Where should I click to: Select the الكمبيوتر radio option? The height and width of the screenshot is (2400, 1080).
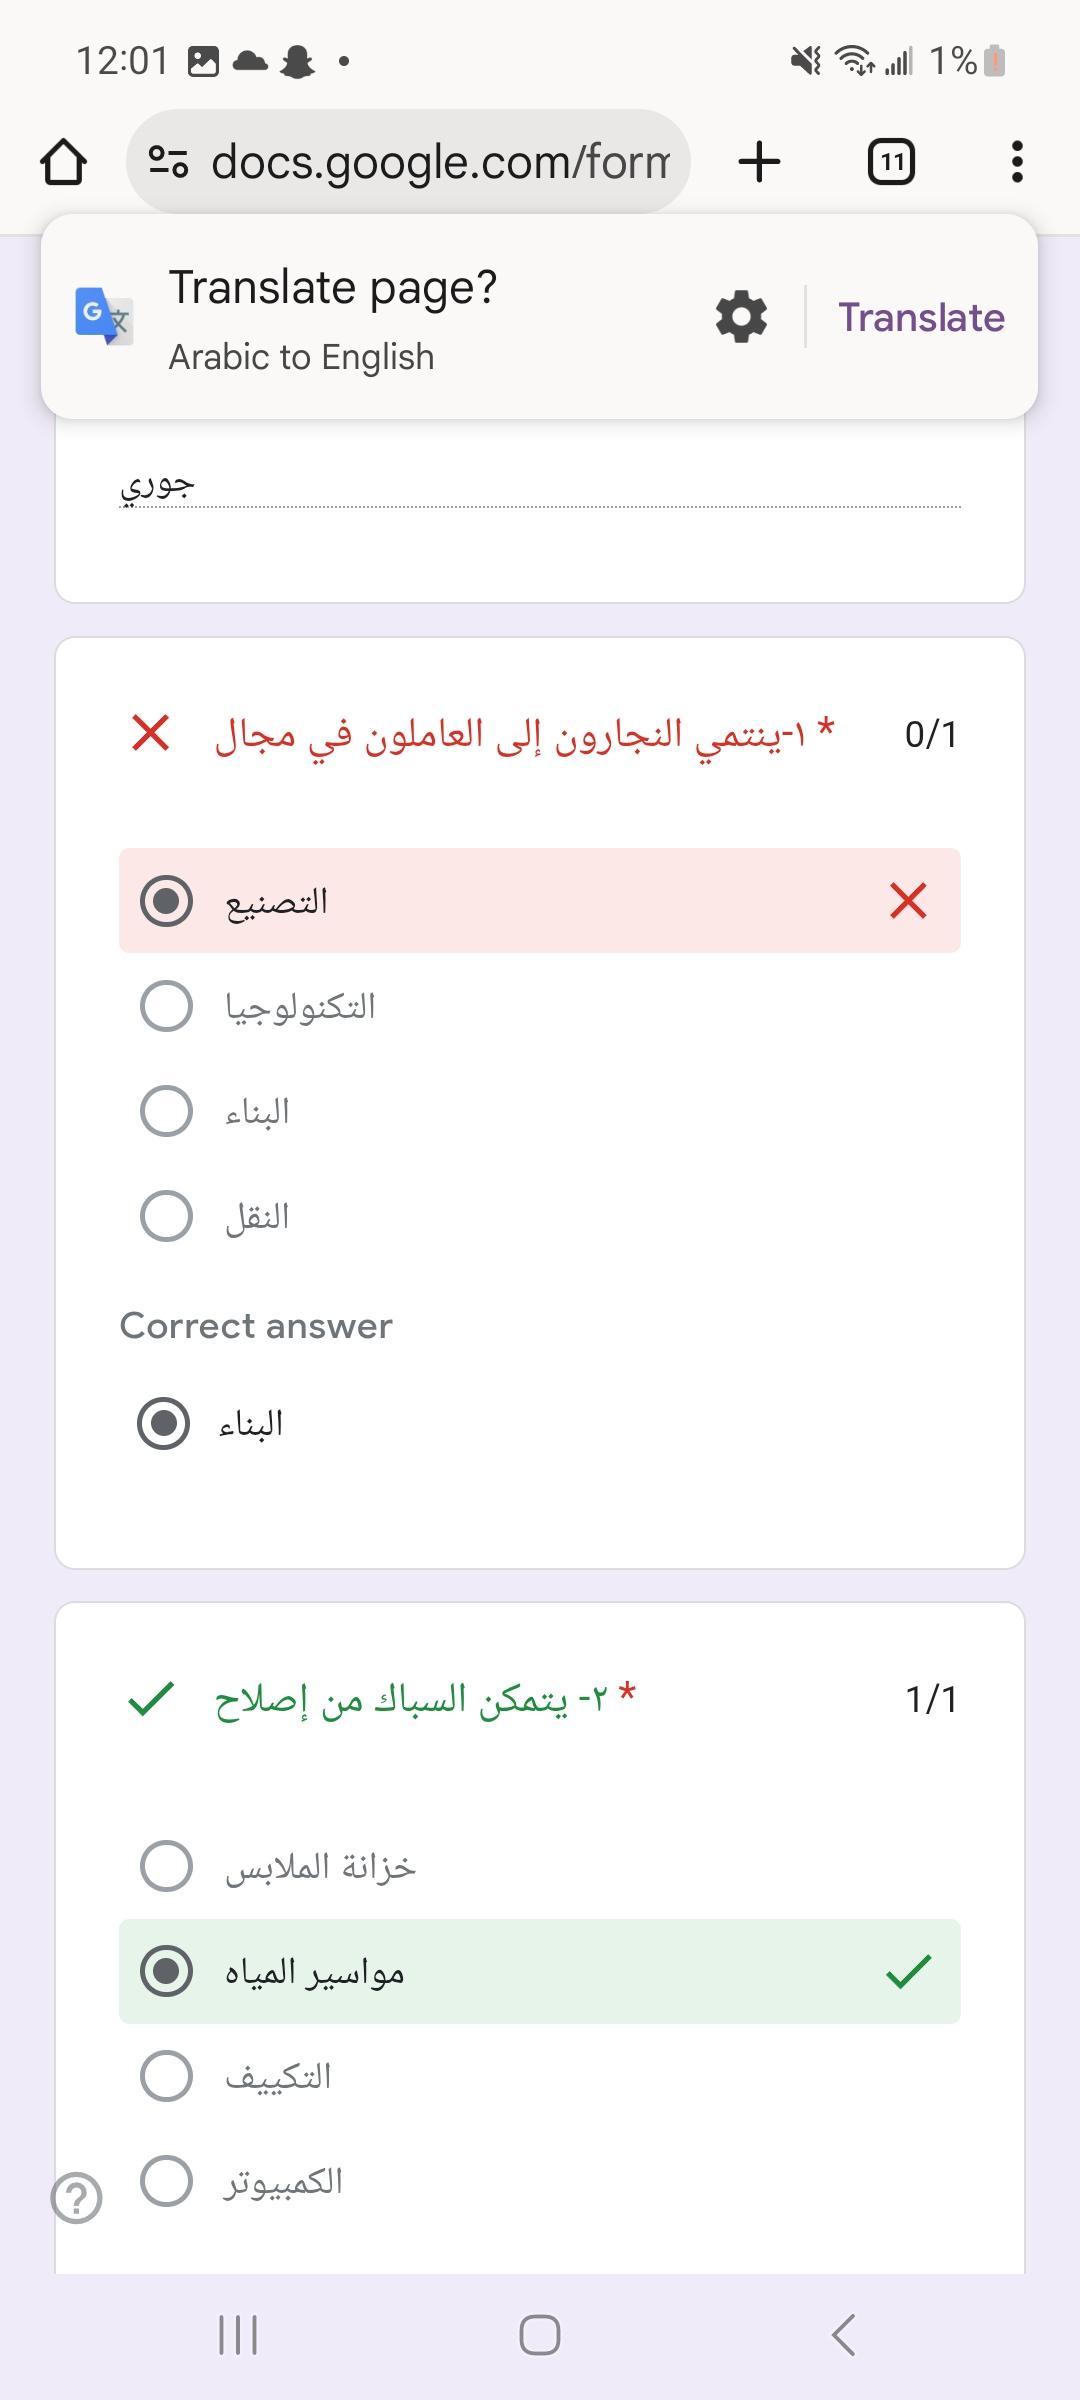(167, 2181)
